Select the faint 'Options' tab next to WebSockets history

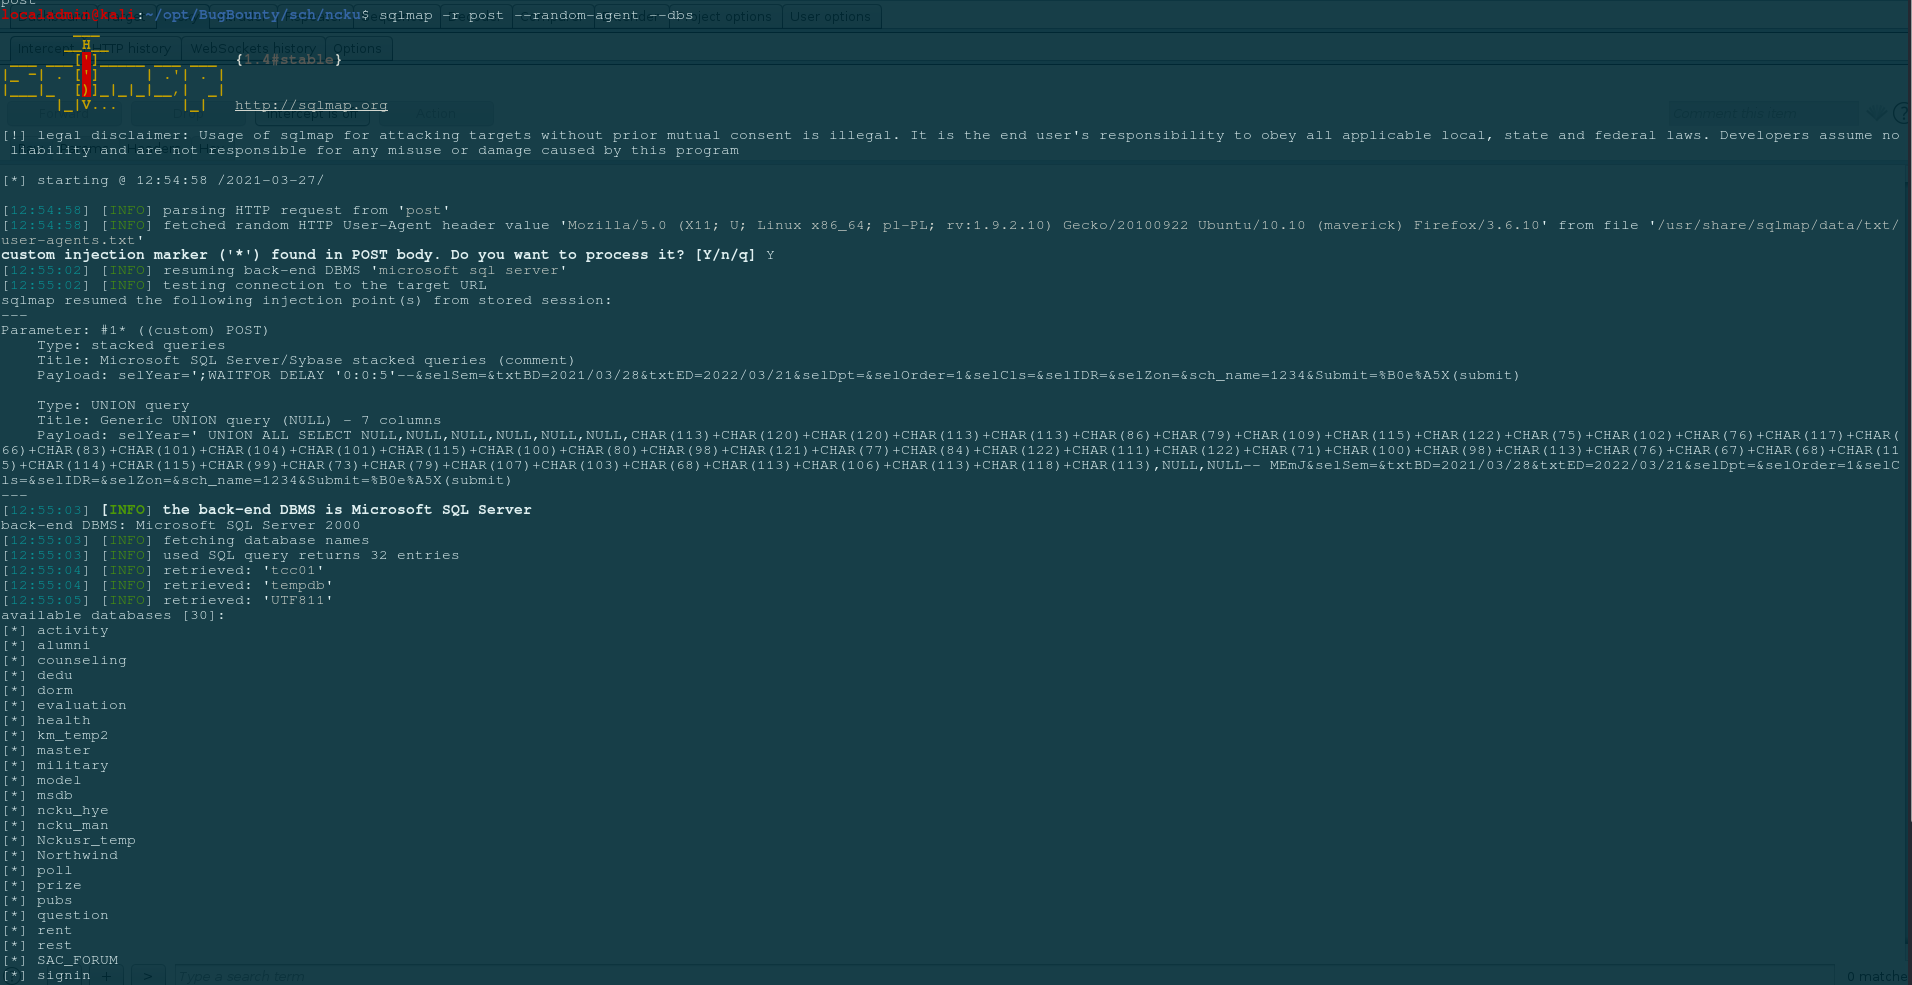point(357,48)
